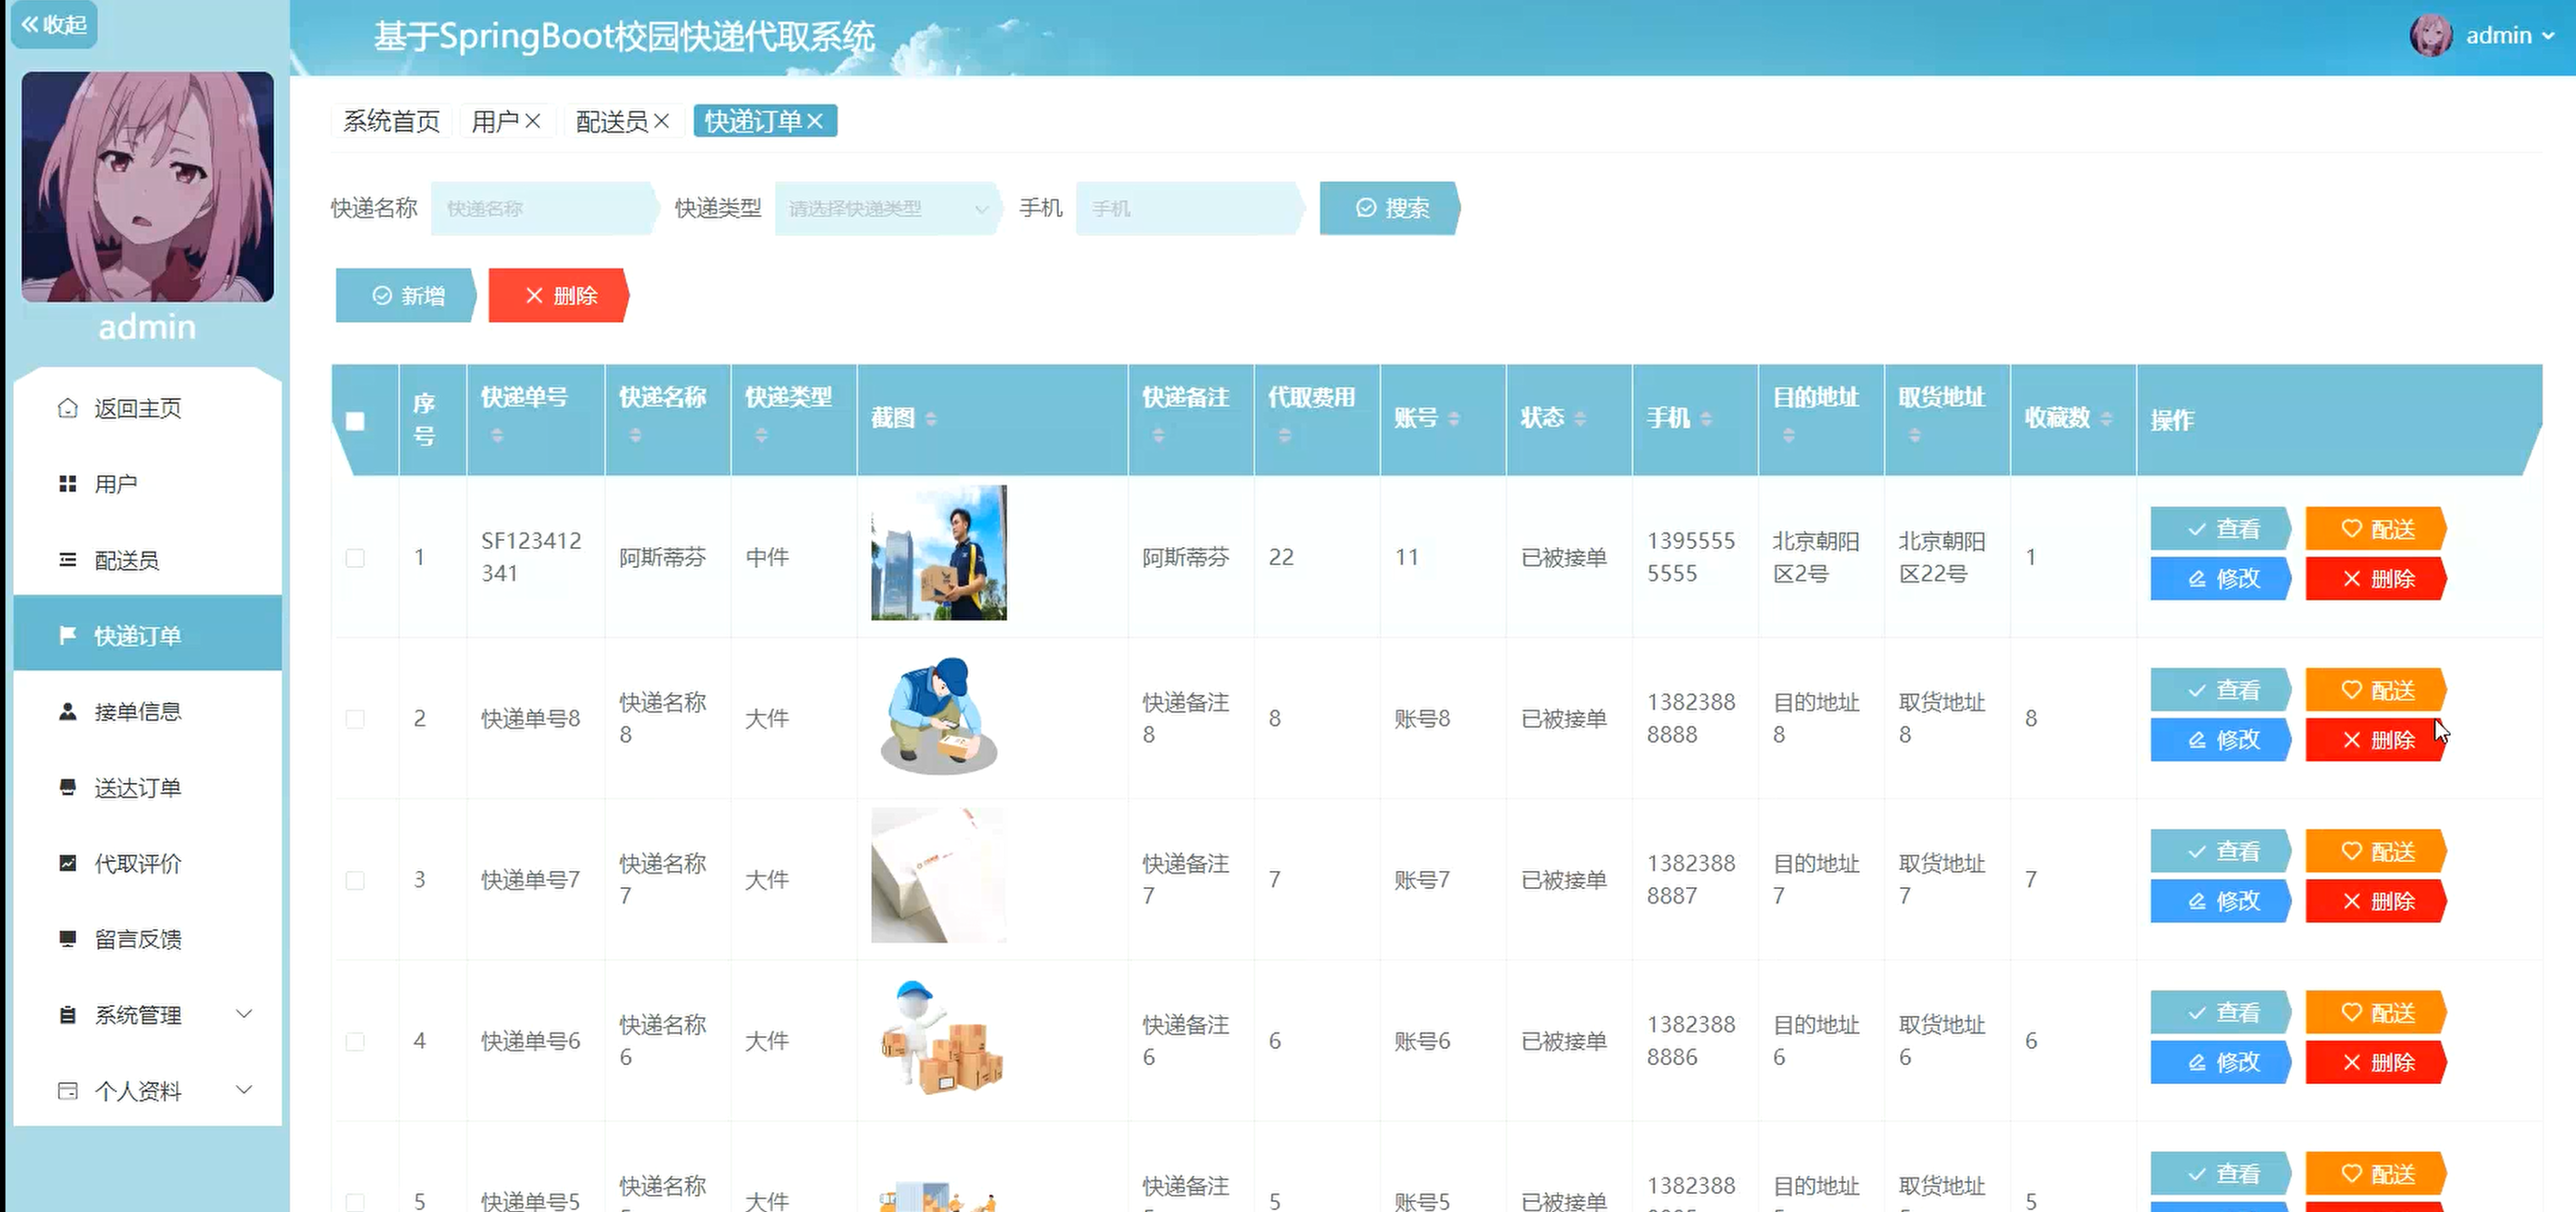Click 修改 for SF123412341 row
The image size is (2576, 1212).
coord(2221,579)
